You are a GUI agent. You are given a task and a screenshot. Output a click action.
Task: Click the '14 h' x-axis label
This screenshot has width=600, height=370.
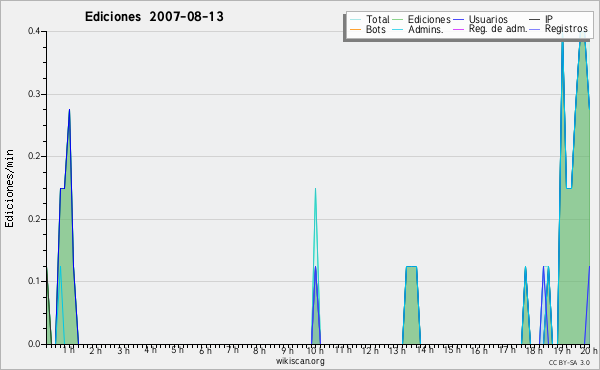click(x=425, y=350)
